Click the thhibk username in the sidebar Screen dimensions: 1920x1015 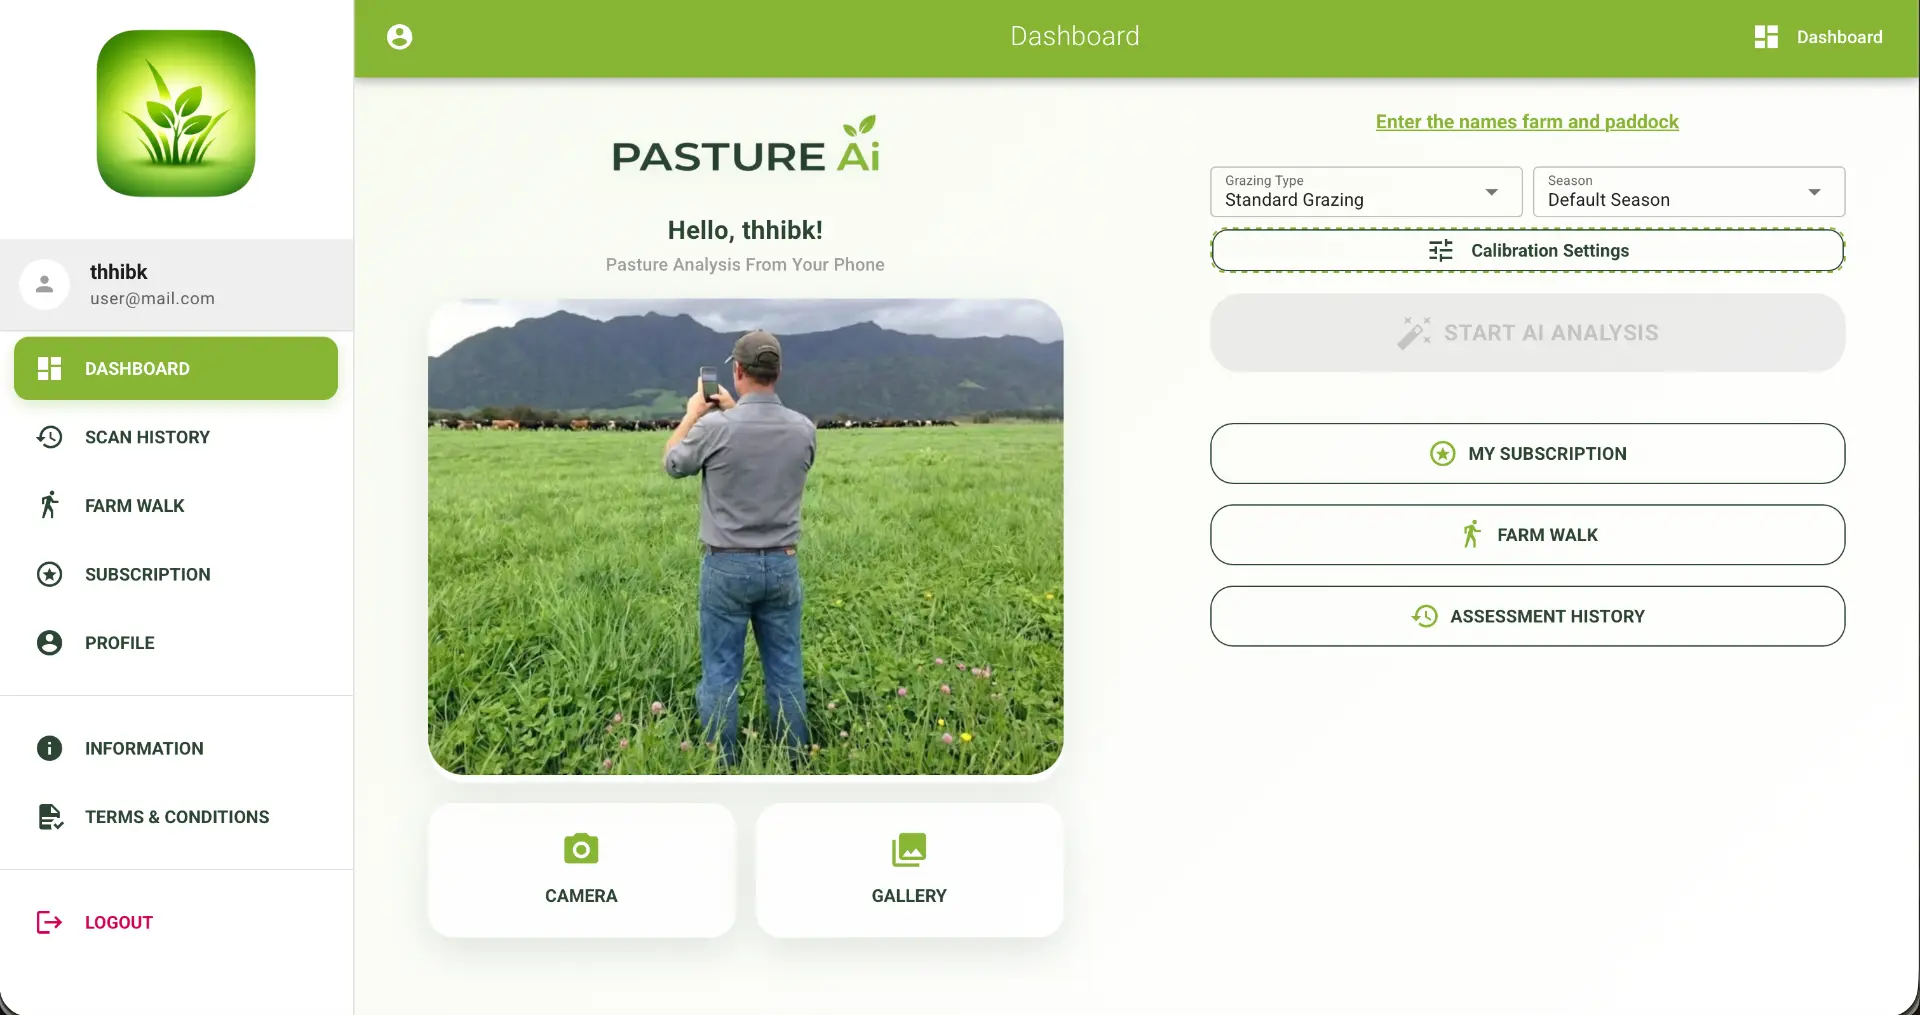pyautogui.click(x=118, y=272)
